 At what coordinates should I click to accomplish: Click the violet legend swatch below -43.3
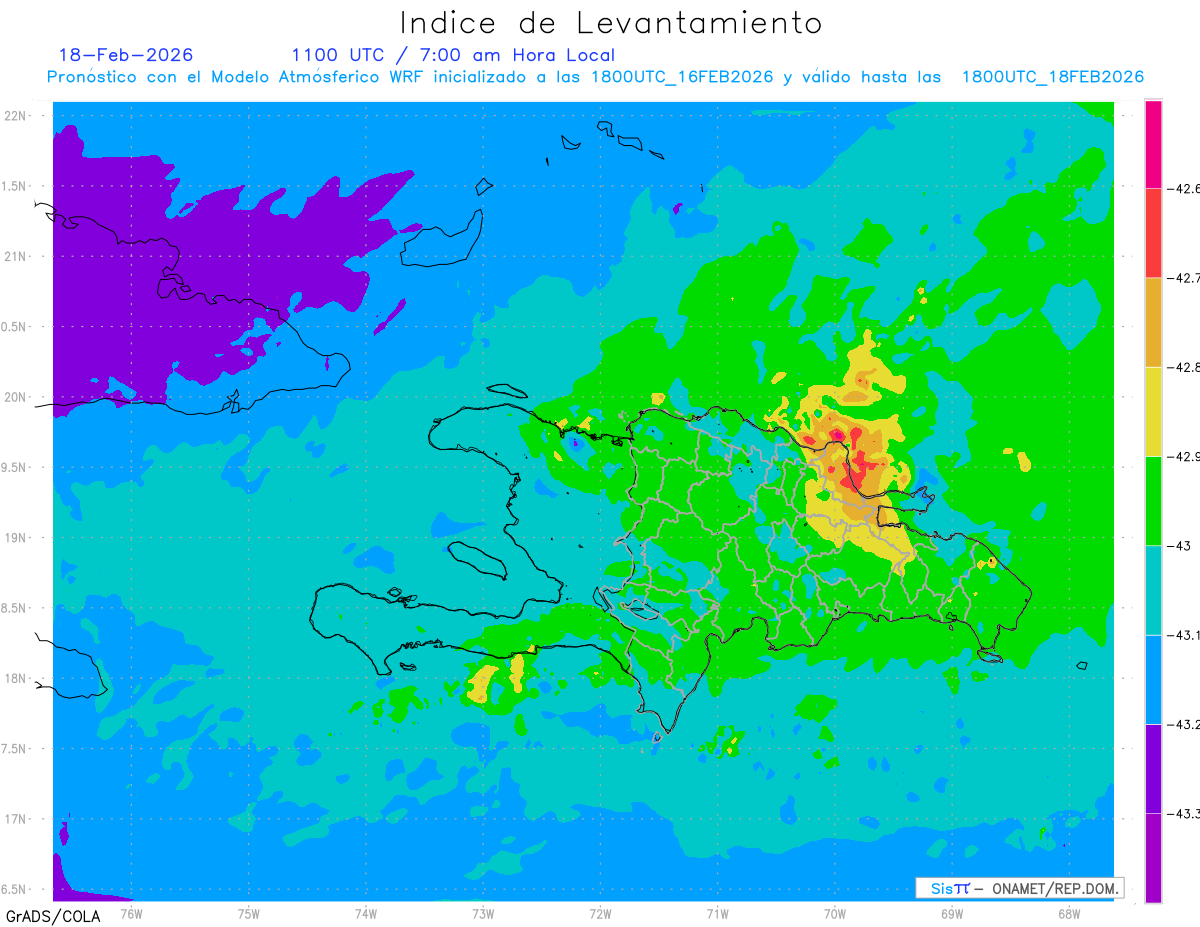1153,858
